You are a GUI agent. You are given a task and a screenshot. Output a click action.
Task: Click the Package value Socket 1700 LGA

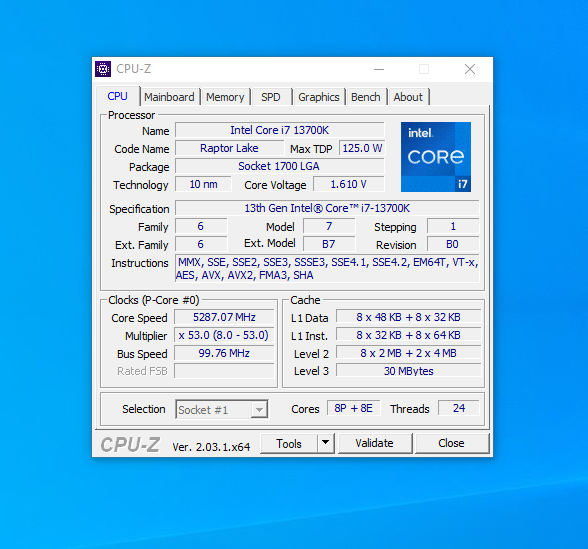point(280,166)
